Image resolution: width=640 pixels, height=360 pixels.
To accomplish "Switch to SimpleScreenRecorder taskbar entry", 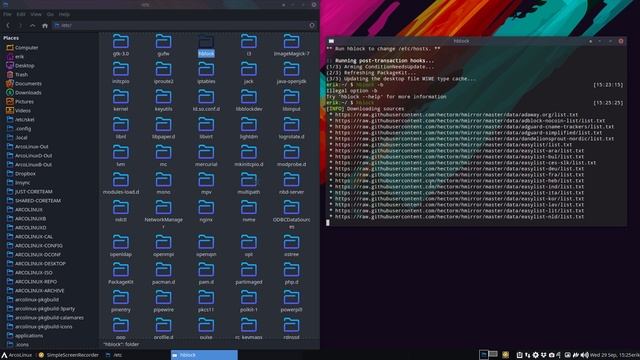I will click(69, 355).
